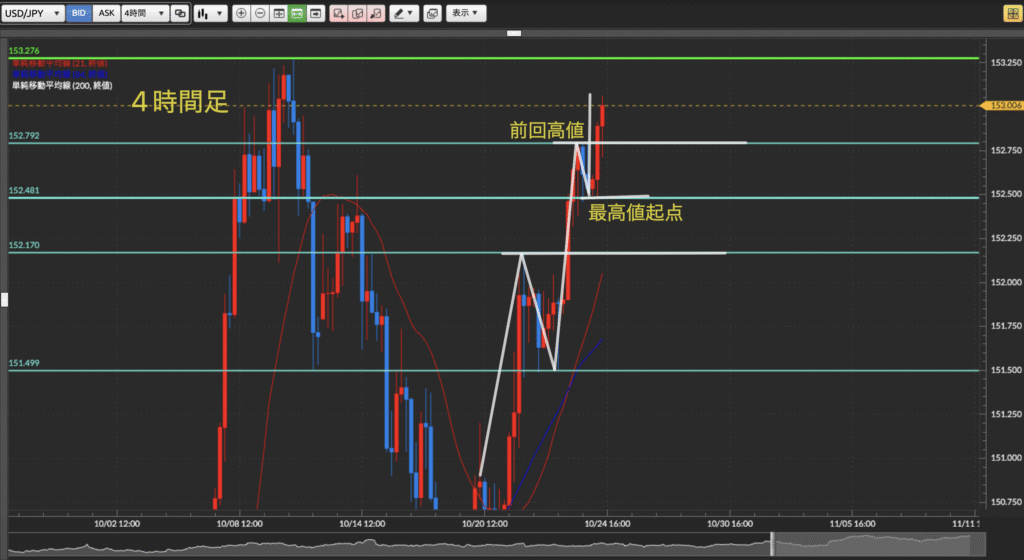Open the USD/JPY currency pair dropdown
Image resolution: width=1024 pixels, height=560 pixels.
(33, 14)
